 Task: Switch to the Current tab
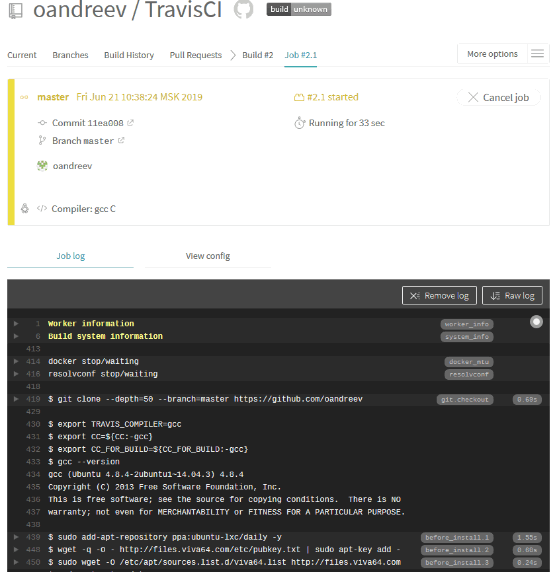(22, 55)
